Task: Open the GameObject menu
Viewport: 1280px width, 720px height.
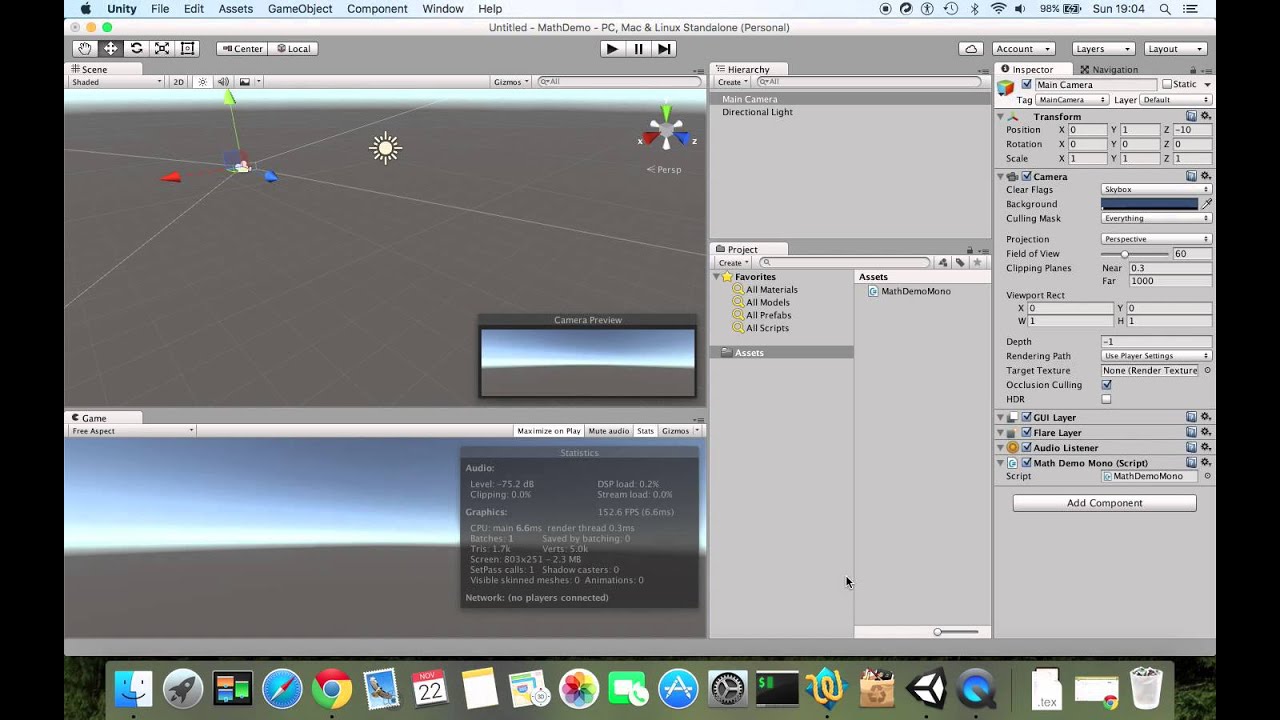Action: [x=300, y=9]
